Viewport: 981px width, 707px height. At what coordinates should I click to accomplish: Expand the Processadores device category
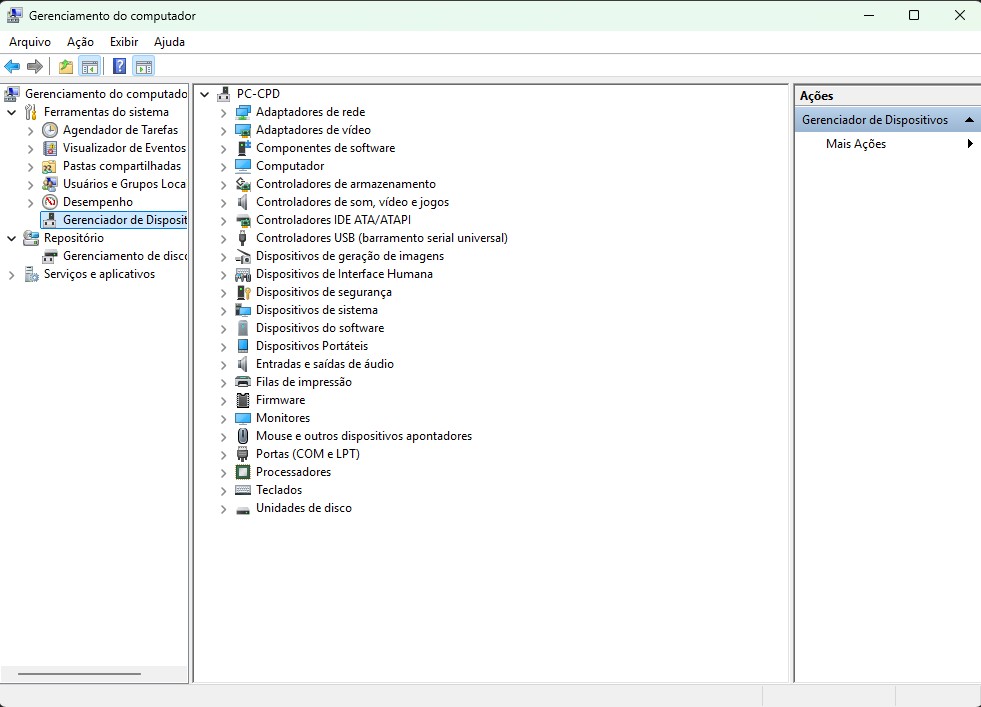(224, 473)
